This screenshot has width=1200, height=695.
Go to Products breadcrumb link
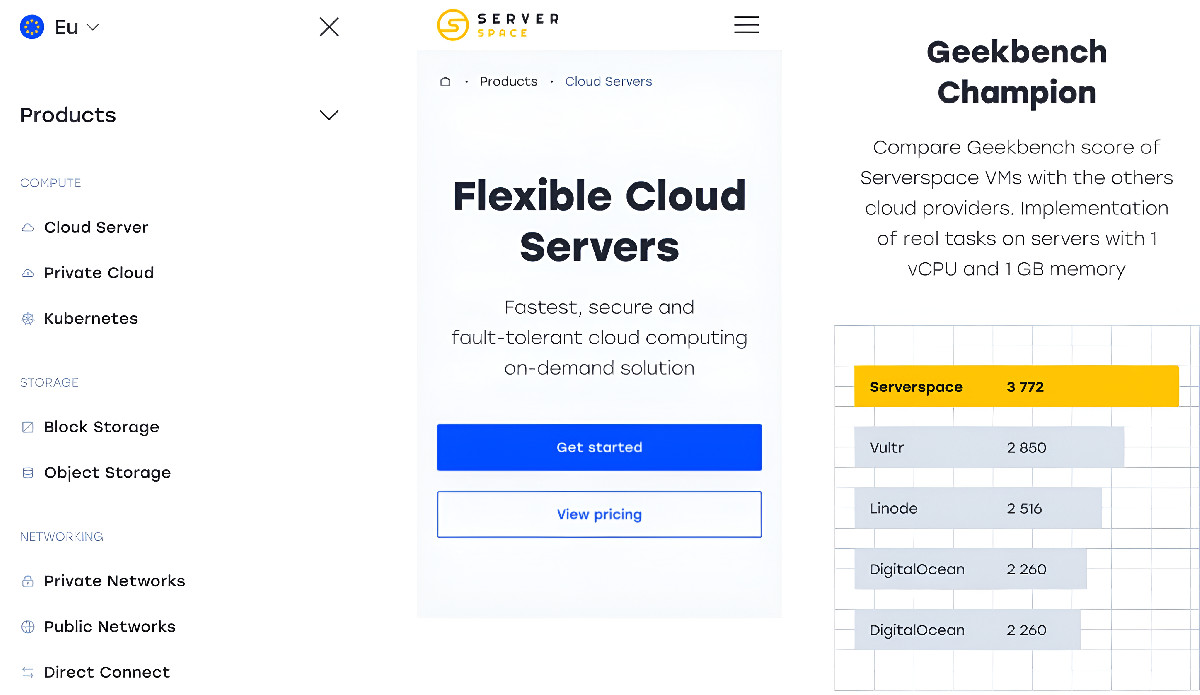508,82
